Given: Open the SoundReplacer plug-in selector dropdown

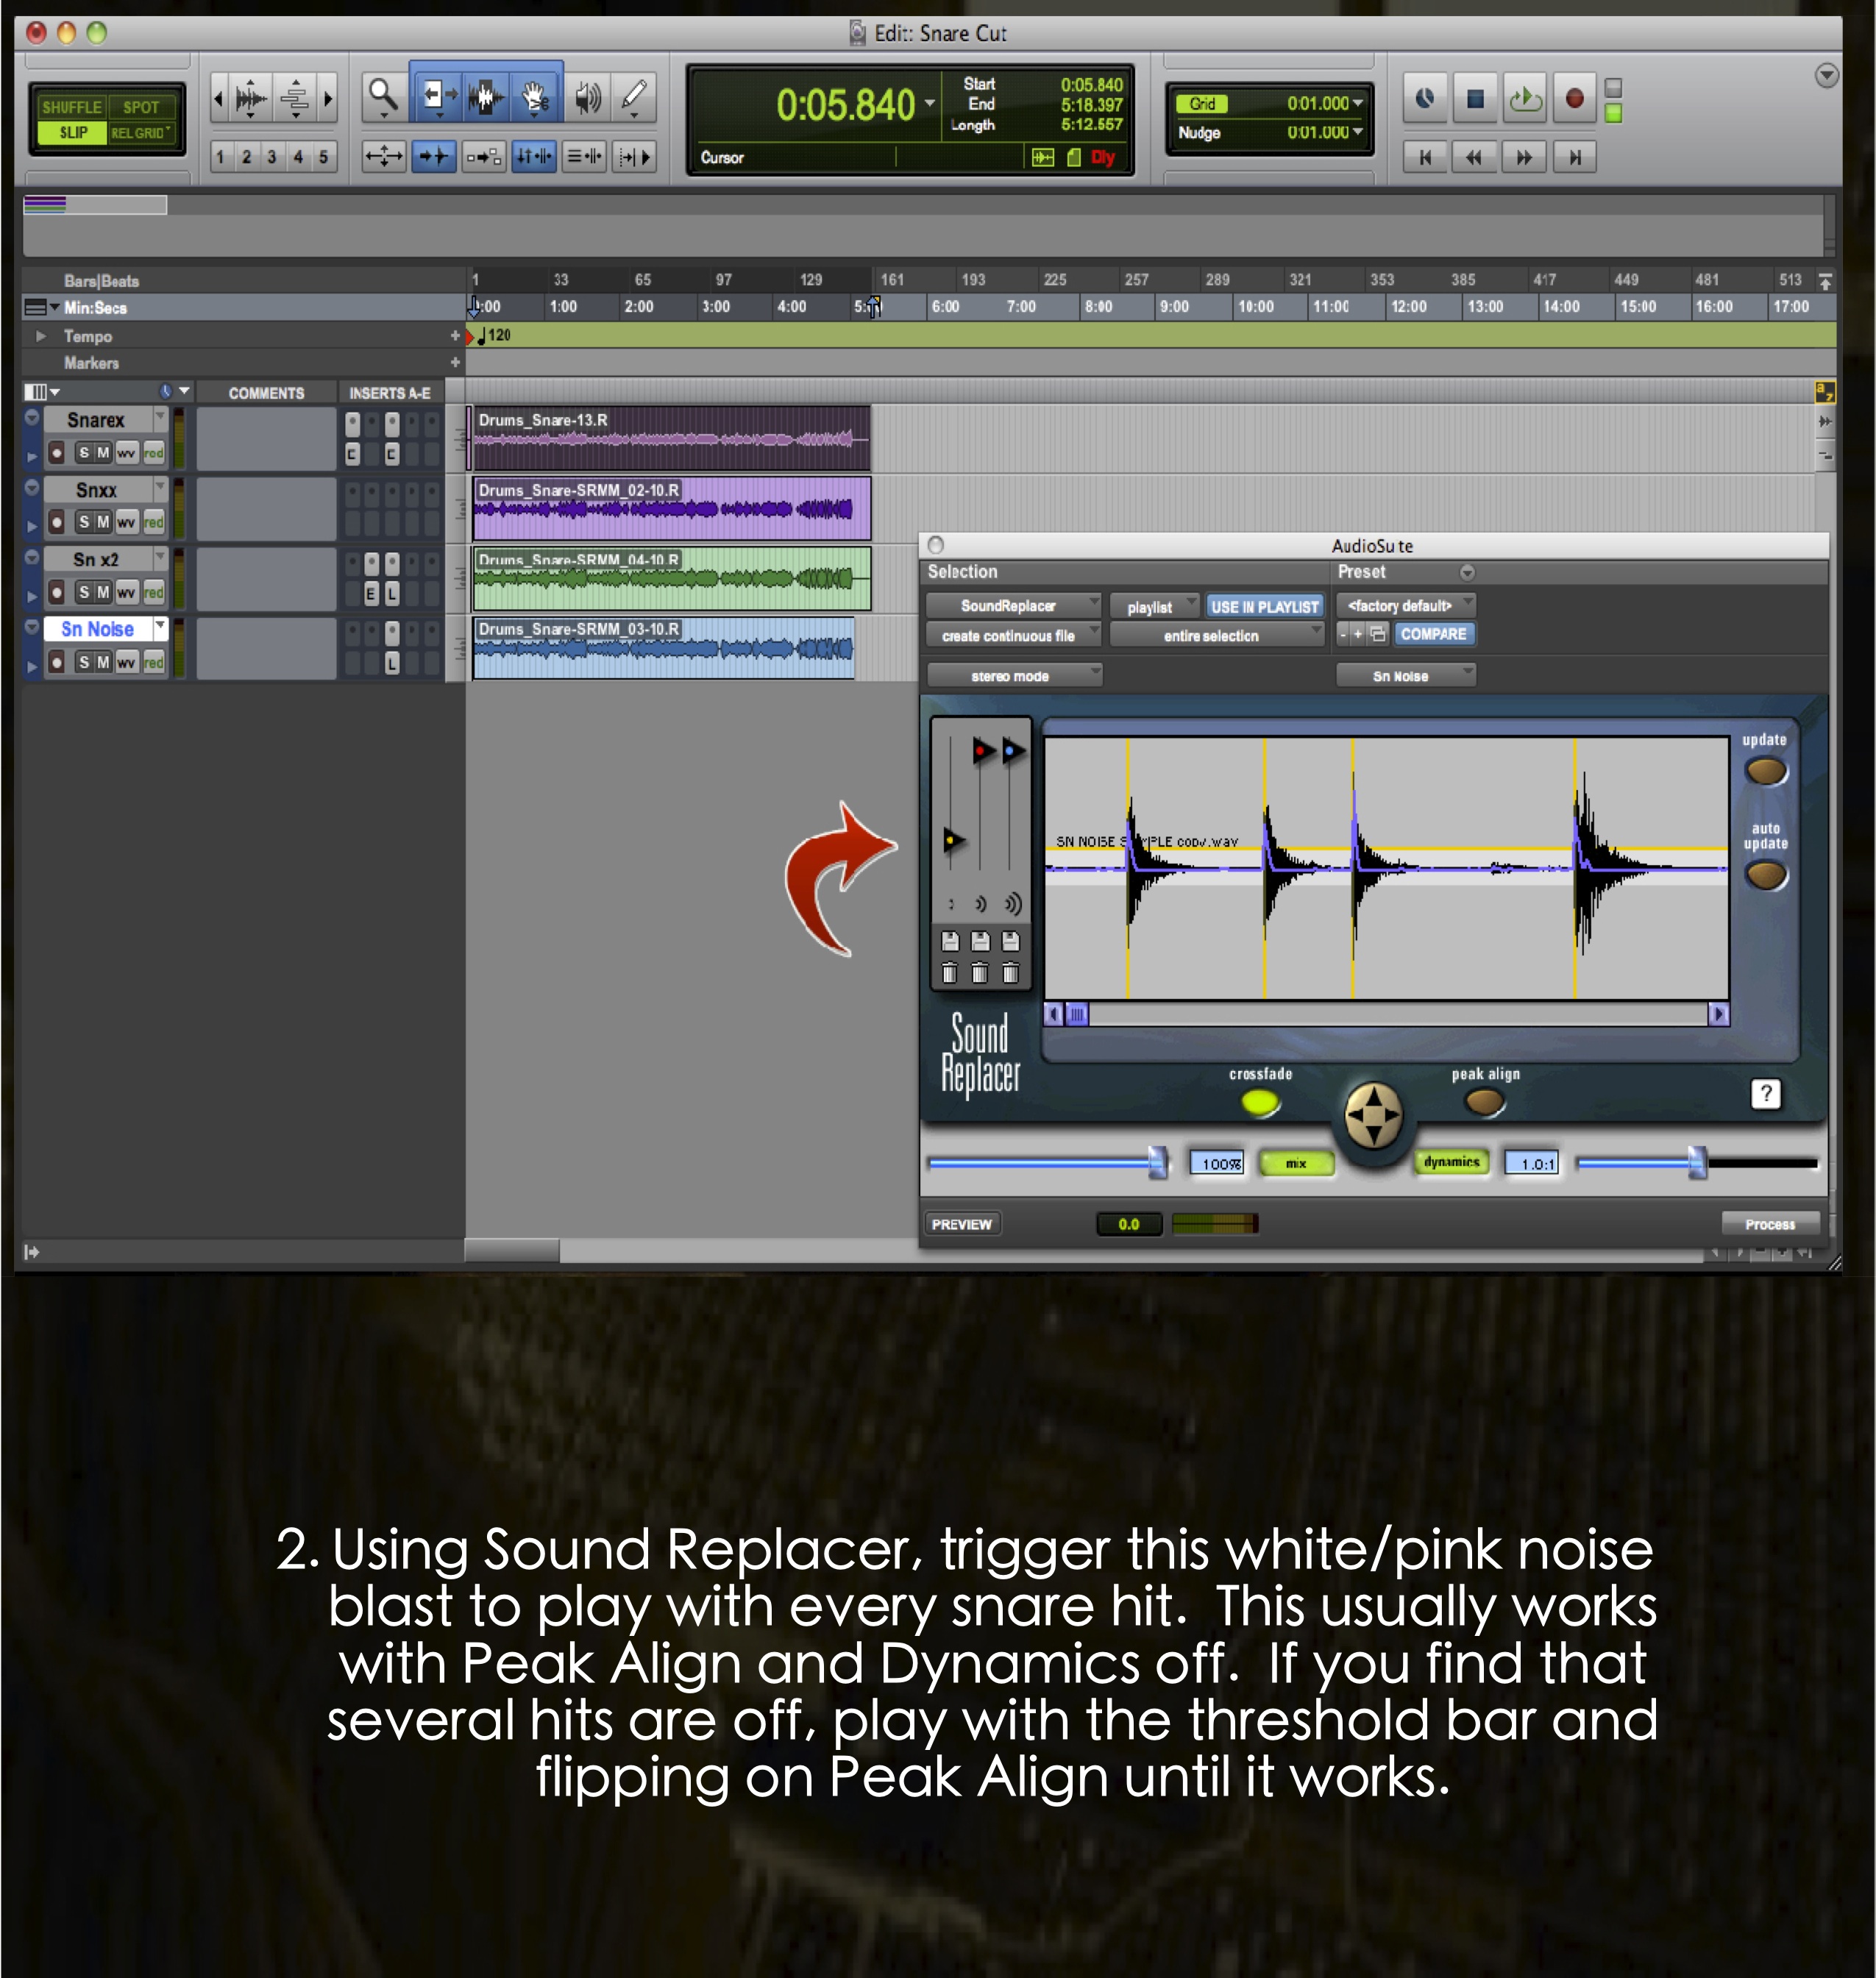Looking at the screenshot, I should coord(1012,606).
